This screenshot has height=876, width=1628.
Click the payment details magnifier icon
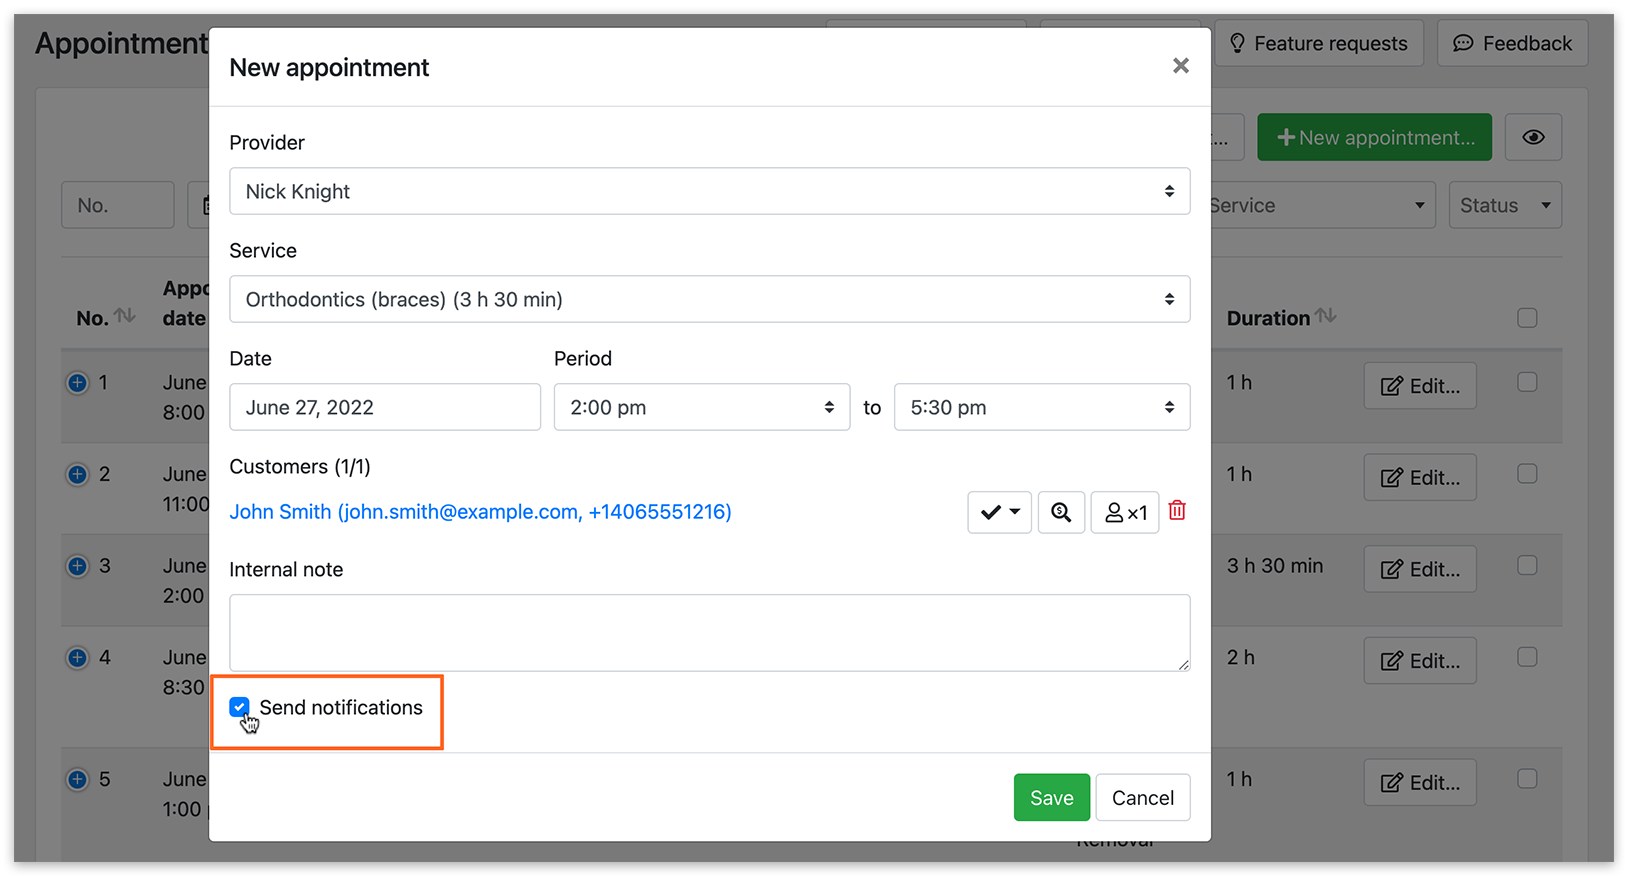click(1061, 512)
